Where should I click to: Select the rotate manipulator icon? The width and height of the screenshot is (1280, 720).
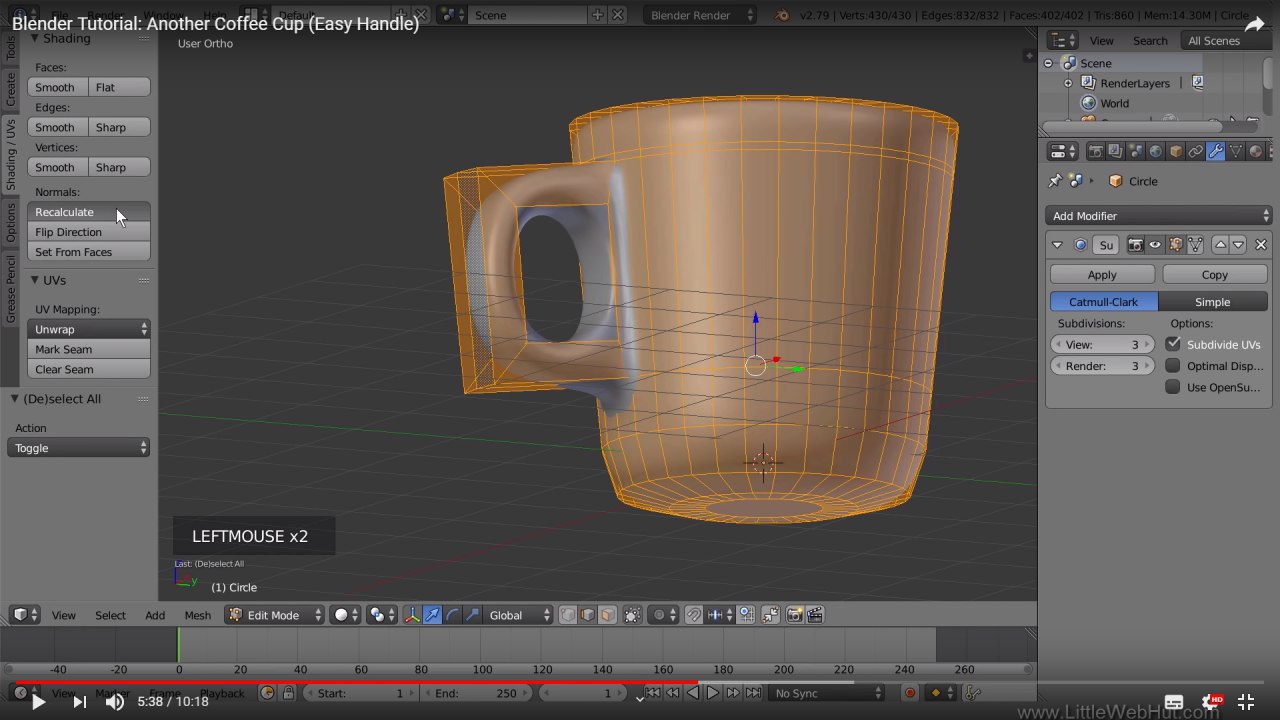coord(452,615)
